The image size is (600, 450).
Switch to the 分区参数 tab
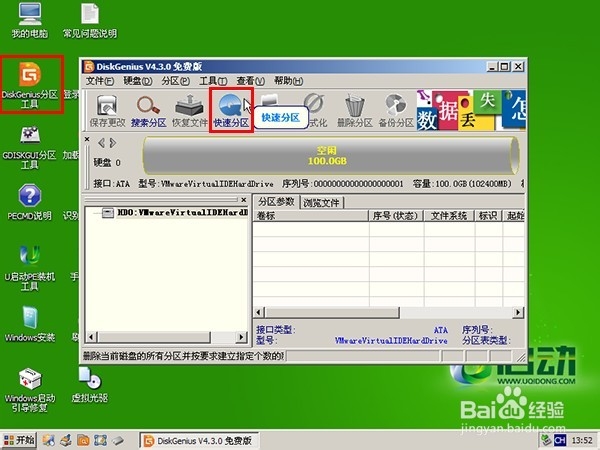tap(276, 202)
